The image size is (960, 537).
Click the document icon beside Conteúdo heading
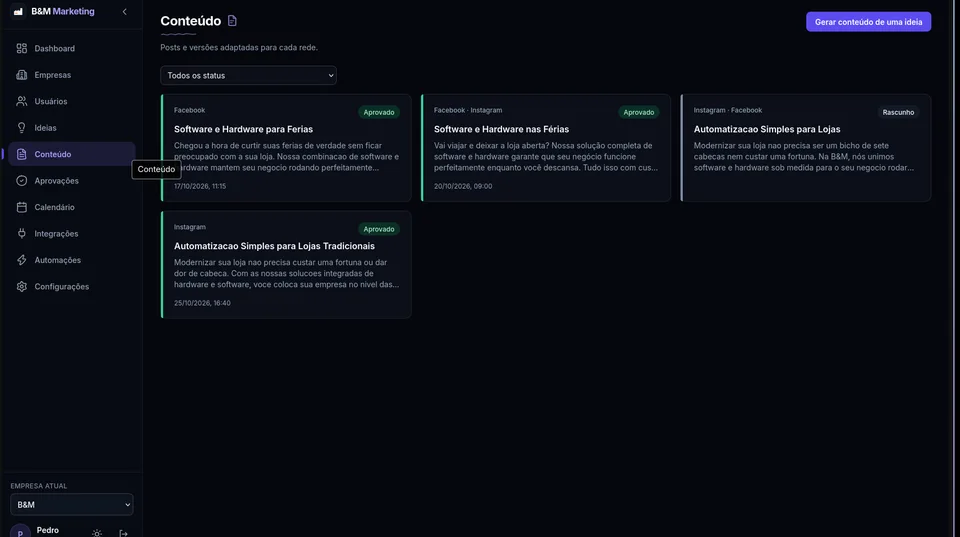click(232, 21)
